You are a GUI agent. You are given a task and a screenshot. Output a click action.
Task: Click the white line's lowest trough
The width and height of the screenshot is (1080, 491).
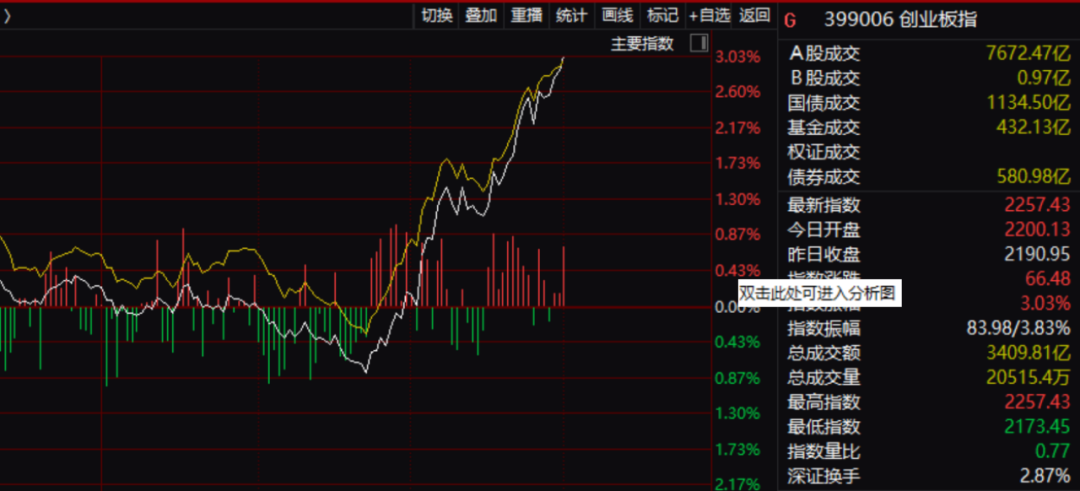point(366,372)
